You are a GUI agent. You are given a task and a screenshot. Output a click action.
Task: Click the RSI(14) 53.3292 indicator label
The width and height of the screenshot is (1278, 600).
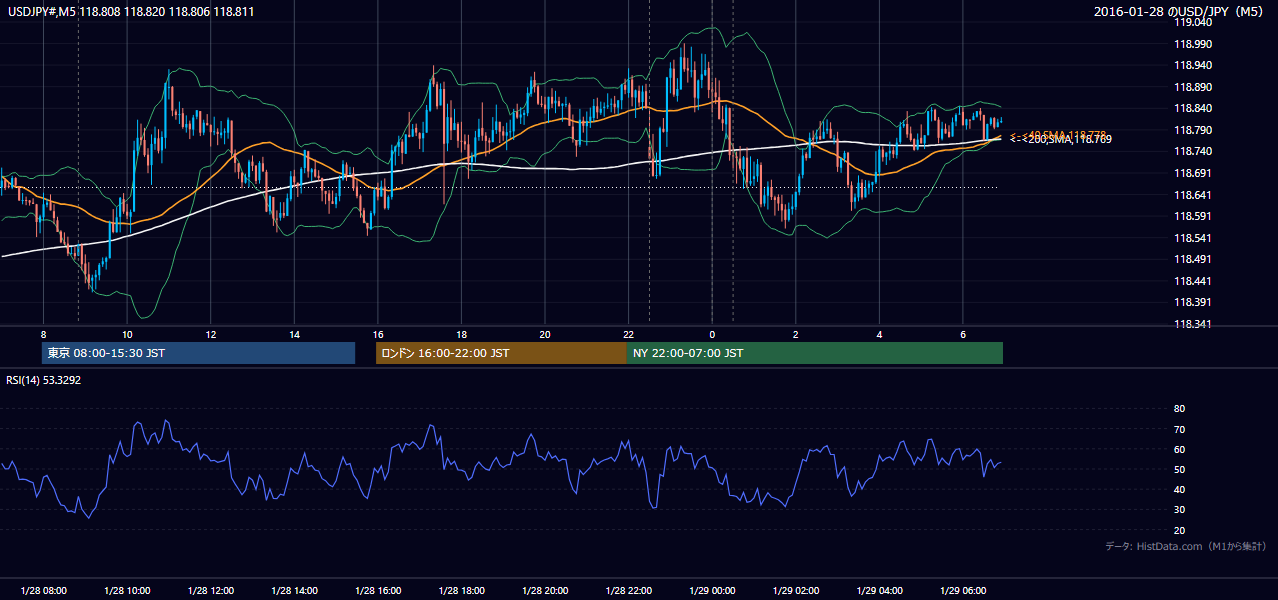click(x=44, y=380)
